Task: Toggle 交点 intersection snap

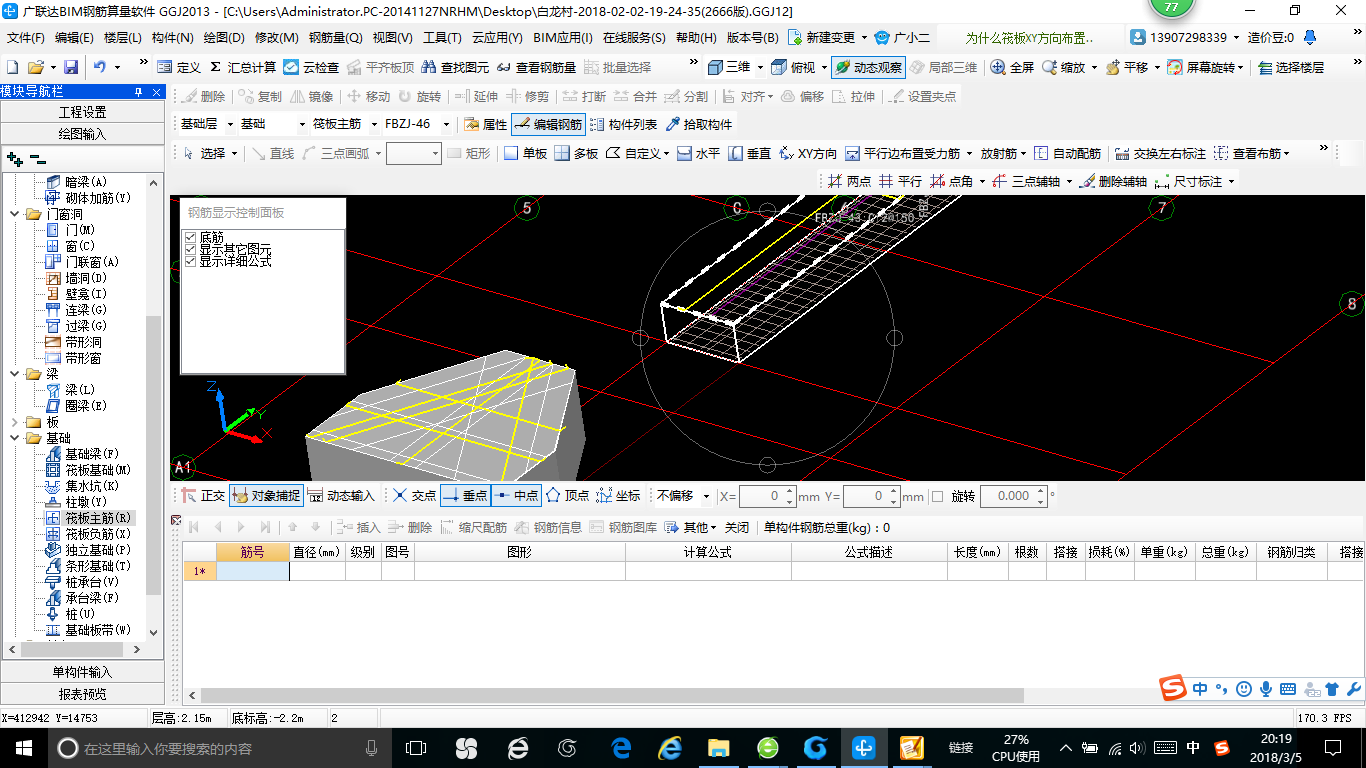Action: pyautogui.click(x=414, y=495)
